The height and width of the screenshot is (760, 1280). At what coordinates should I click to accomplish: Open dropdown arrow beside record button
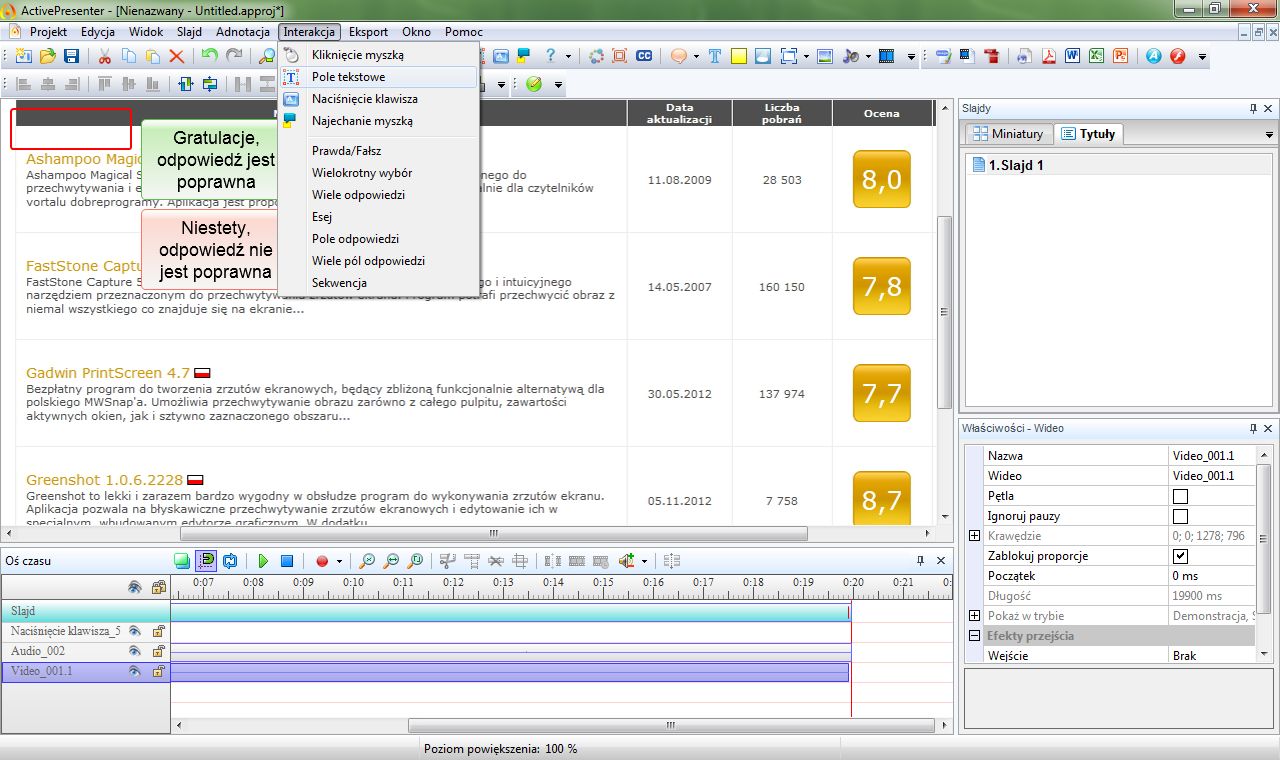coord(340,561)
